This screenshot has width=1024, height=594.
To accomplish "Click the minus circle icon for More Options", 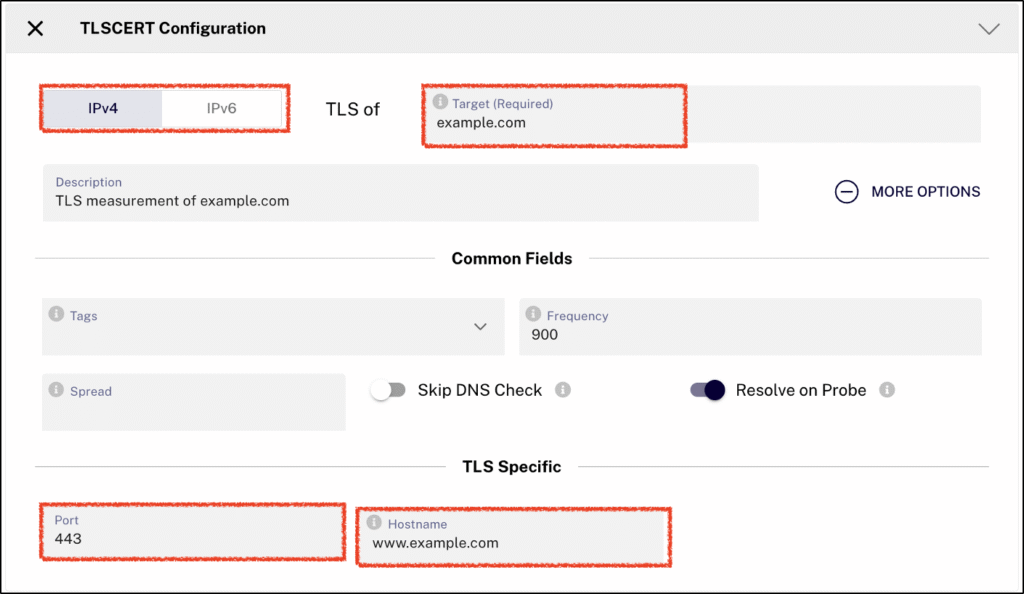I will [847, 192].
